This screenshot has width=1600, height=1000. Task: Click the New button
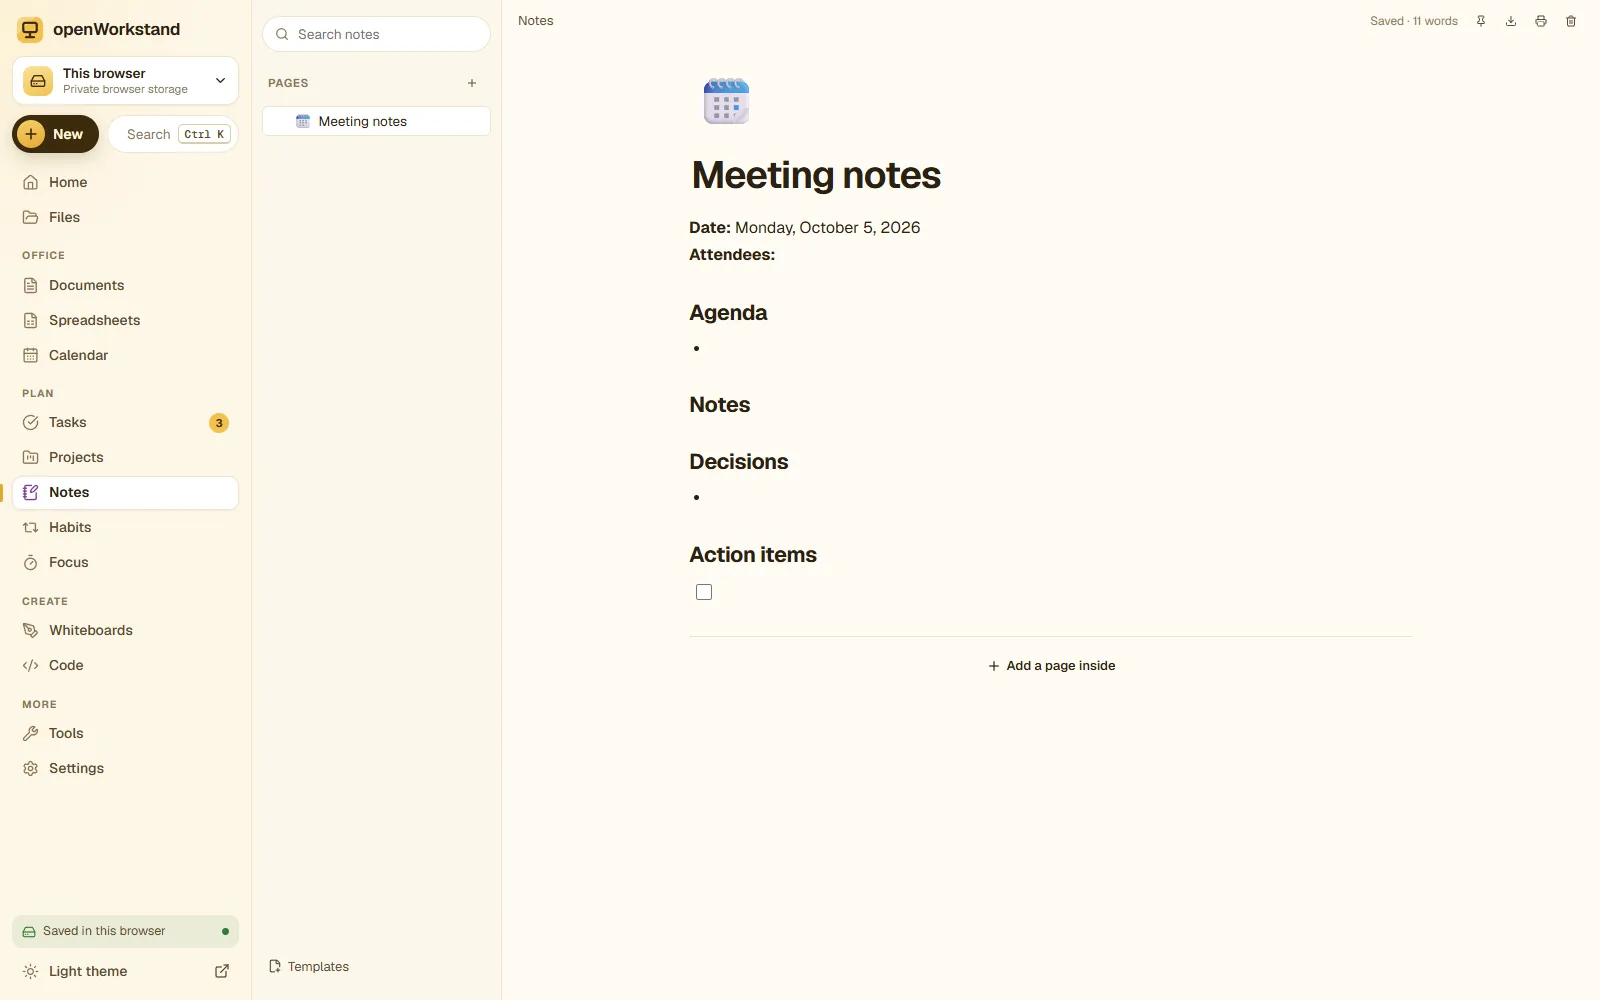pyautogui.click(x=55, y=134)
